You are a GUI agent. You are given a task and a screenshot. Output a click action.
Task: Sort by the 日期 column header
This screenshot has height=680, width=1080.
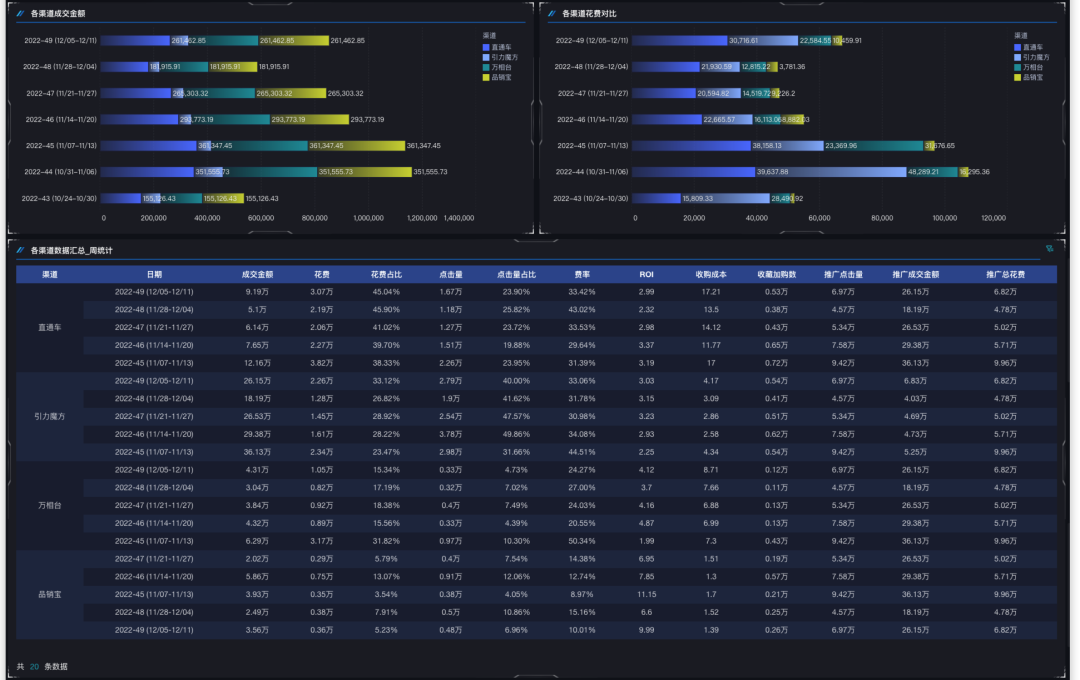pos(154,274)
